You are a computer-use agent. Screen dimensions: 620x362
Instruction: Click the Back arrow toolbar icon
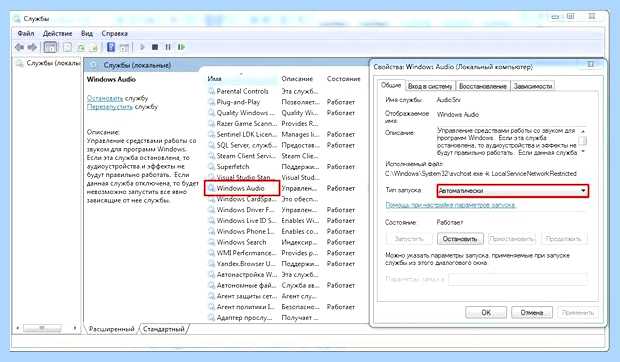tap(19, 47)
